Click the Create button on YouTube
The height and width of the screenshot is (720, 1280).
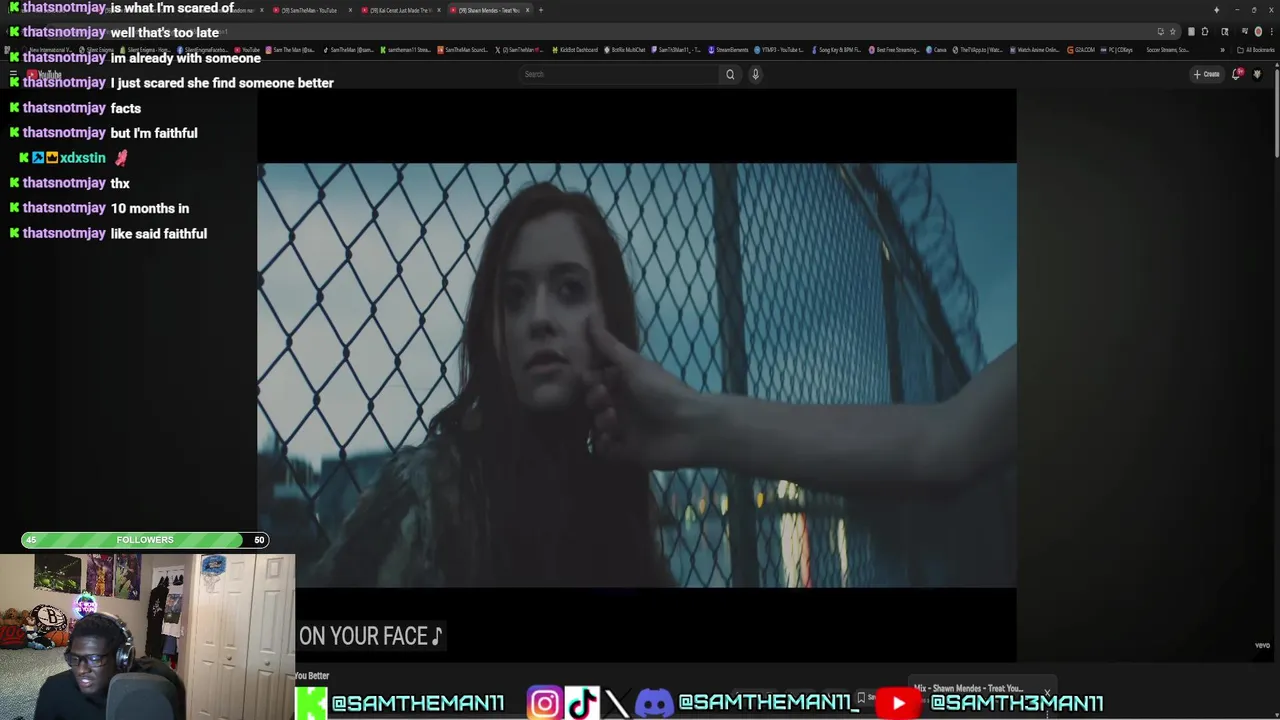coord(1206,74)
